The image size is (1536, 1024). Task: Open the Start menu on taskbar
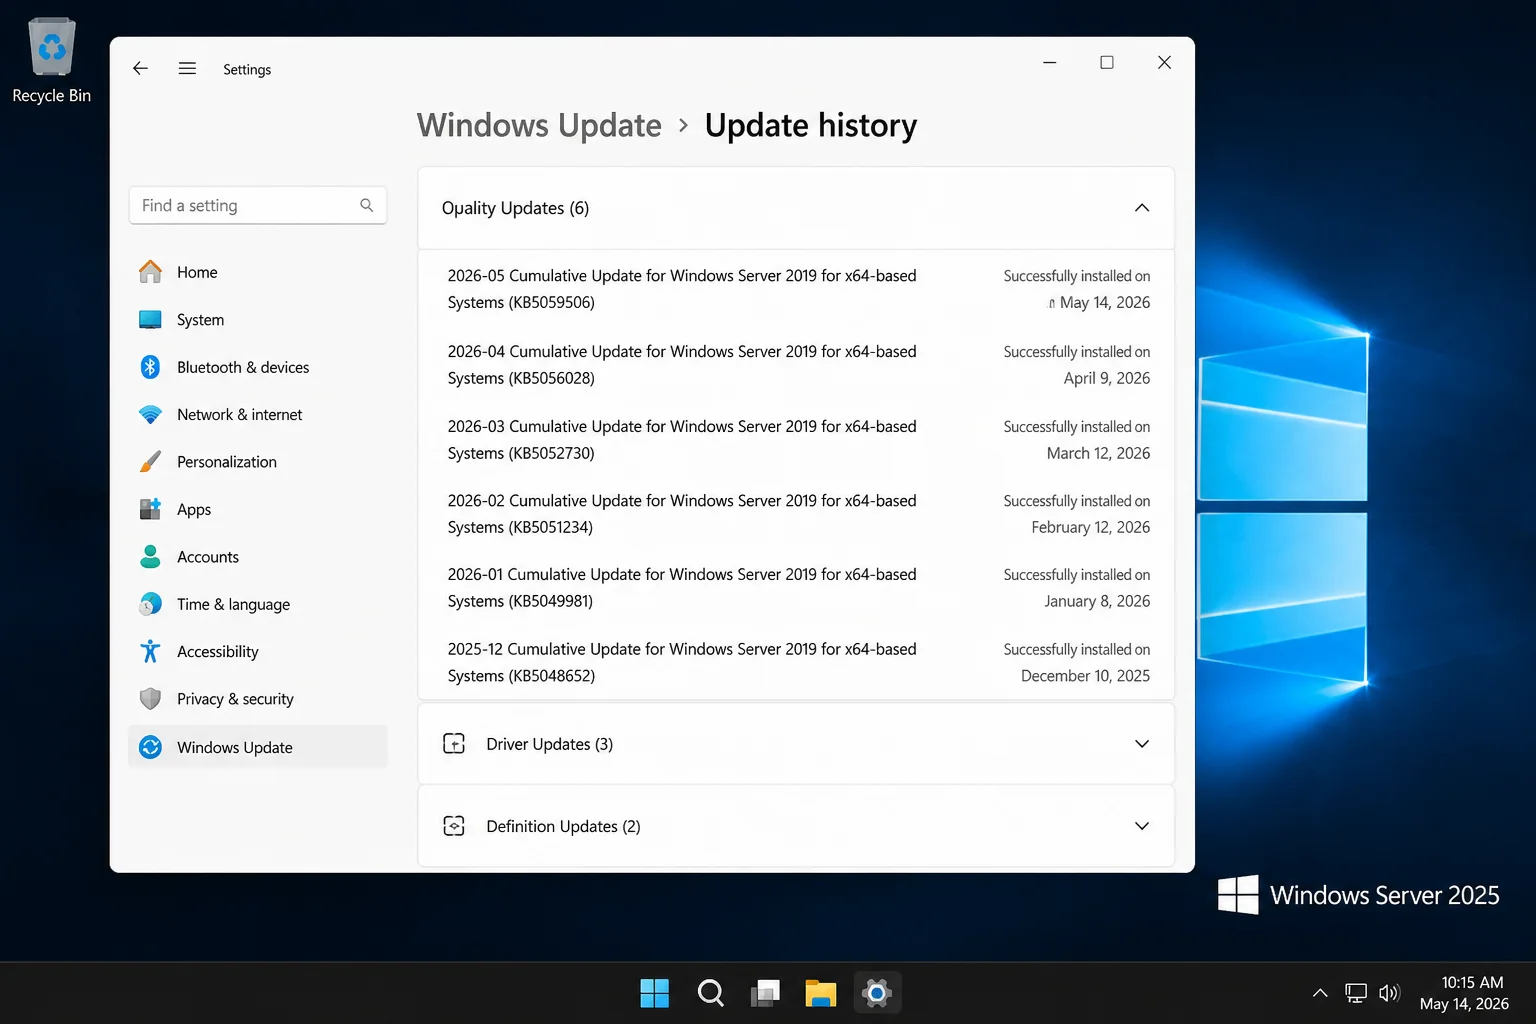tap(654, 993)
